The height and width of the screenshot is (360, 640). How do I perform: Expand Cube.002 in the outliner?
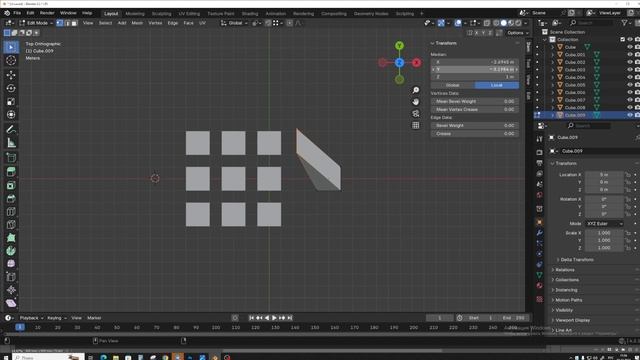[553, 62]
